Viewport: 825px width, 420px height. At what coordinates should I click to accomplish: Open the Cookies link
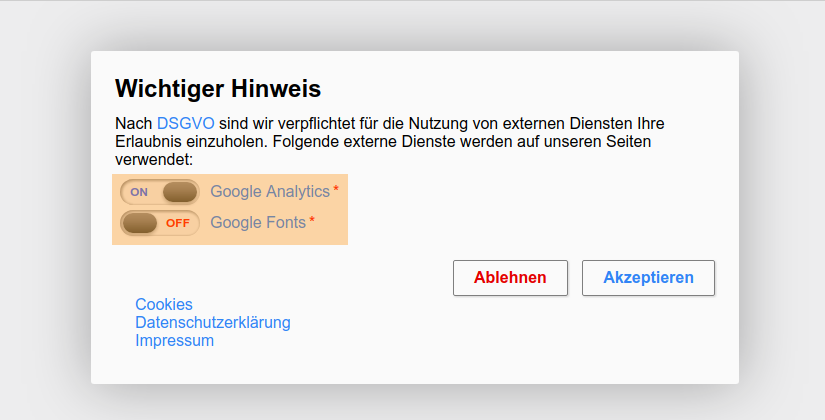coord(164,304)
